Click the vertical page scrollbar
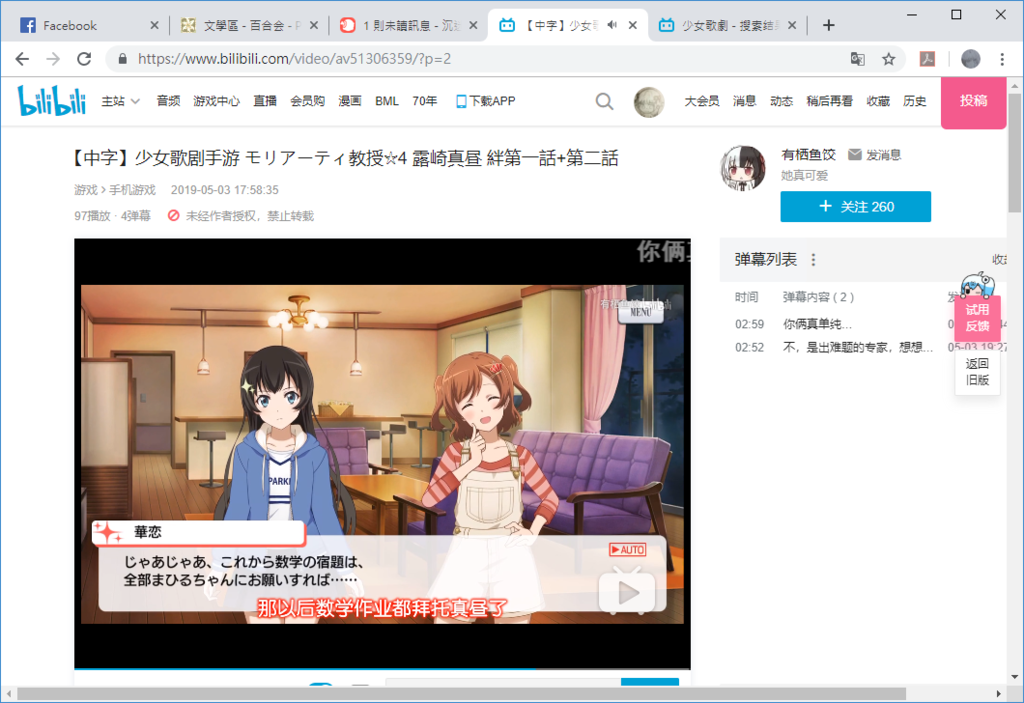This screenshot has height=703, width=1024. [1014, 153]
